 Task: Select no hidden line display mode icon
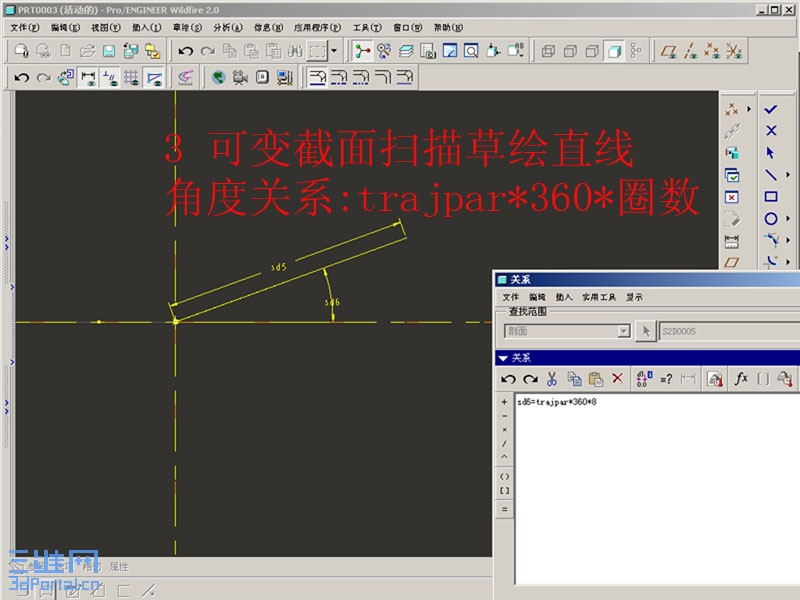click(592, 51)
